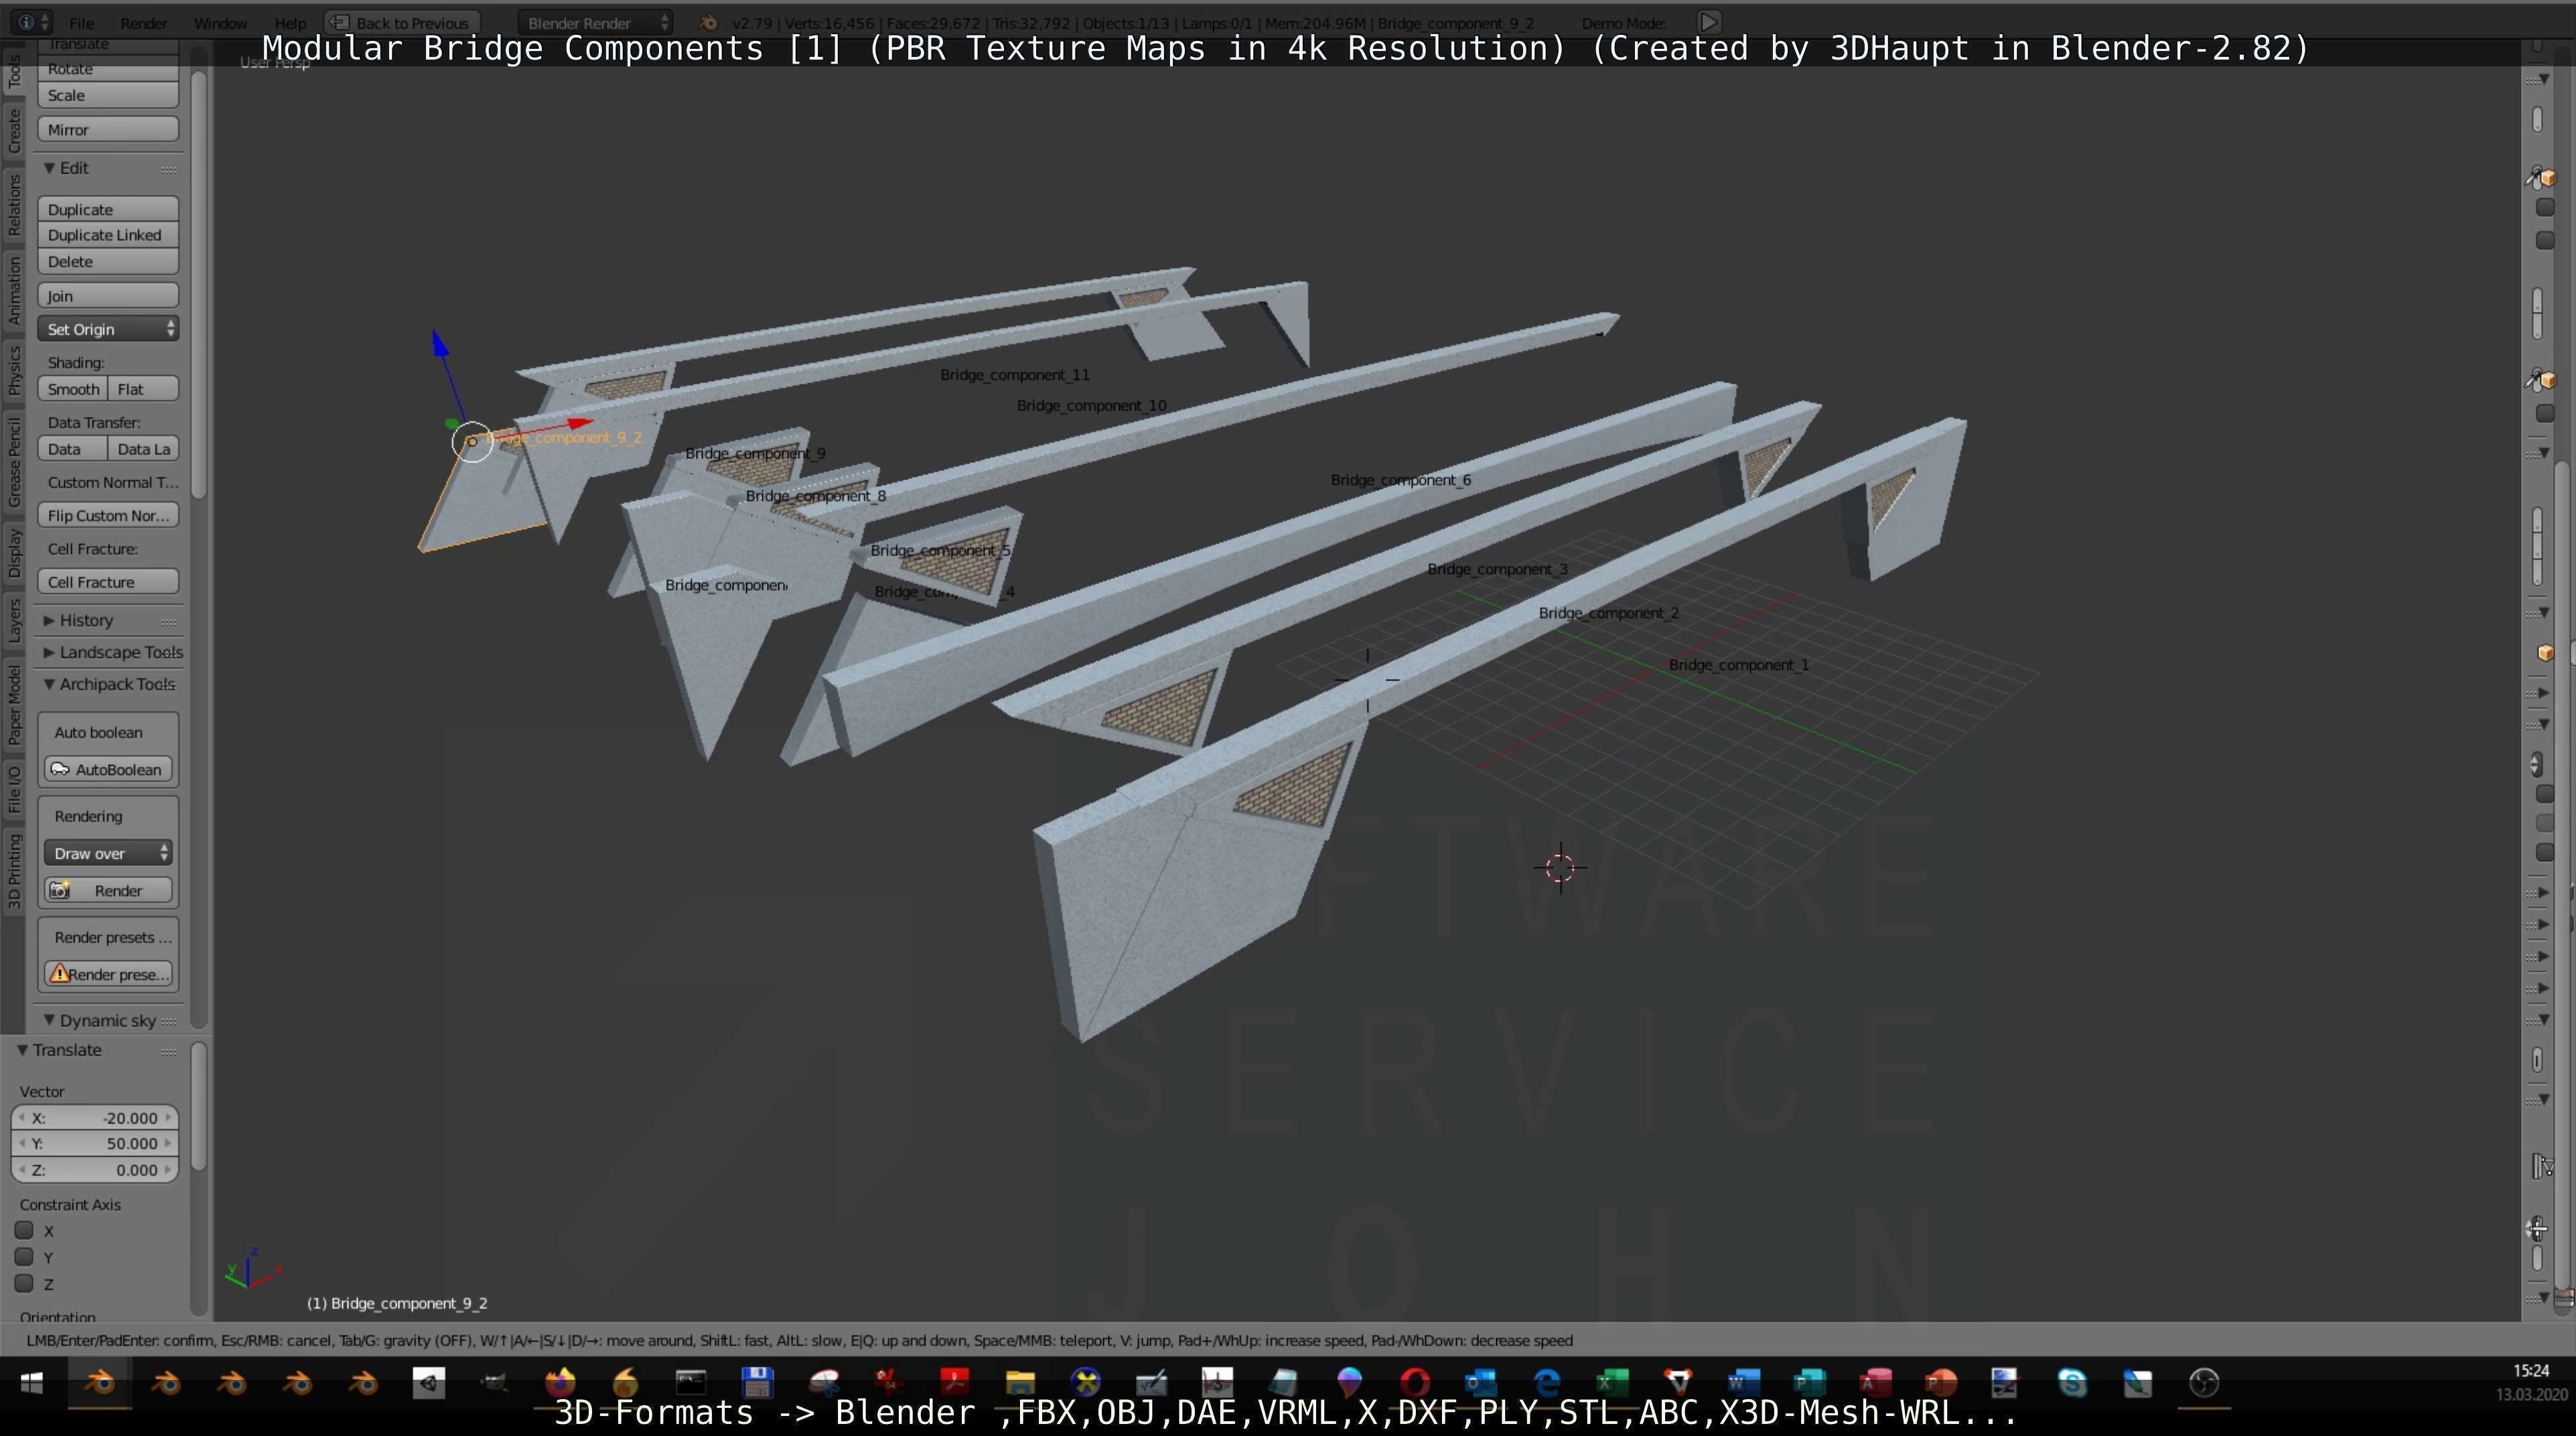Click the blue Z axis manipulator arrow
Screen dimensions: 2576x1436
click(x=440, y=343)
